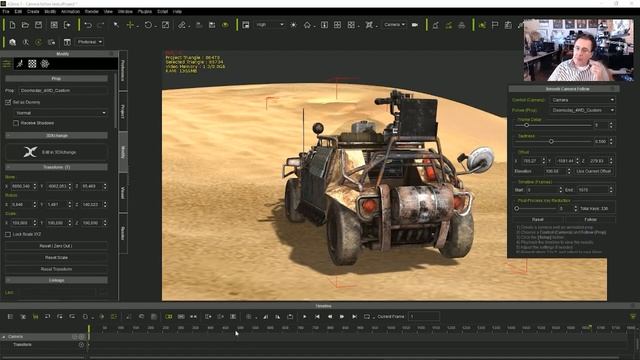Activate the Move tool cross icon
The width and height of the screenshot is (640, 360).
(130, 25)
